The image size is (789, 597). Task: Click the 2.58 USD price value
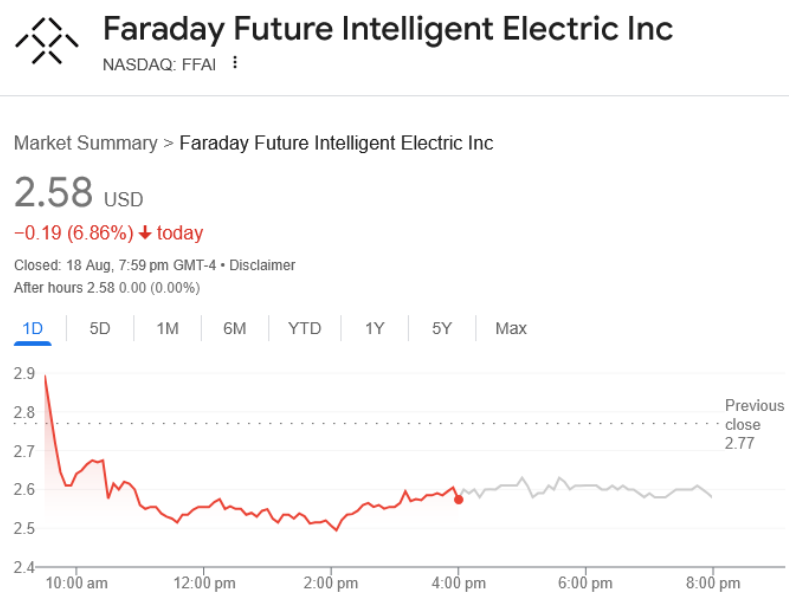coord(54,192)
